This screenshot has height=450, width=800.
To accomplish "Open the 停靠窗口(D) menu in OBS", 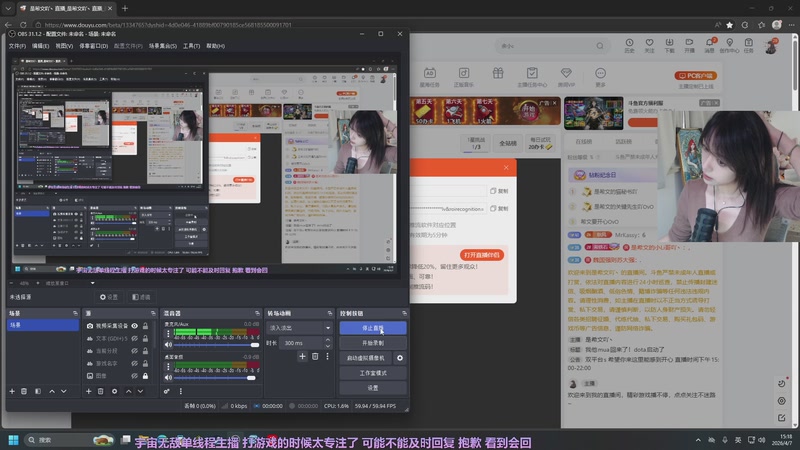I will coord(93,46).
